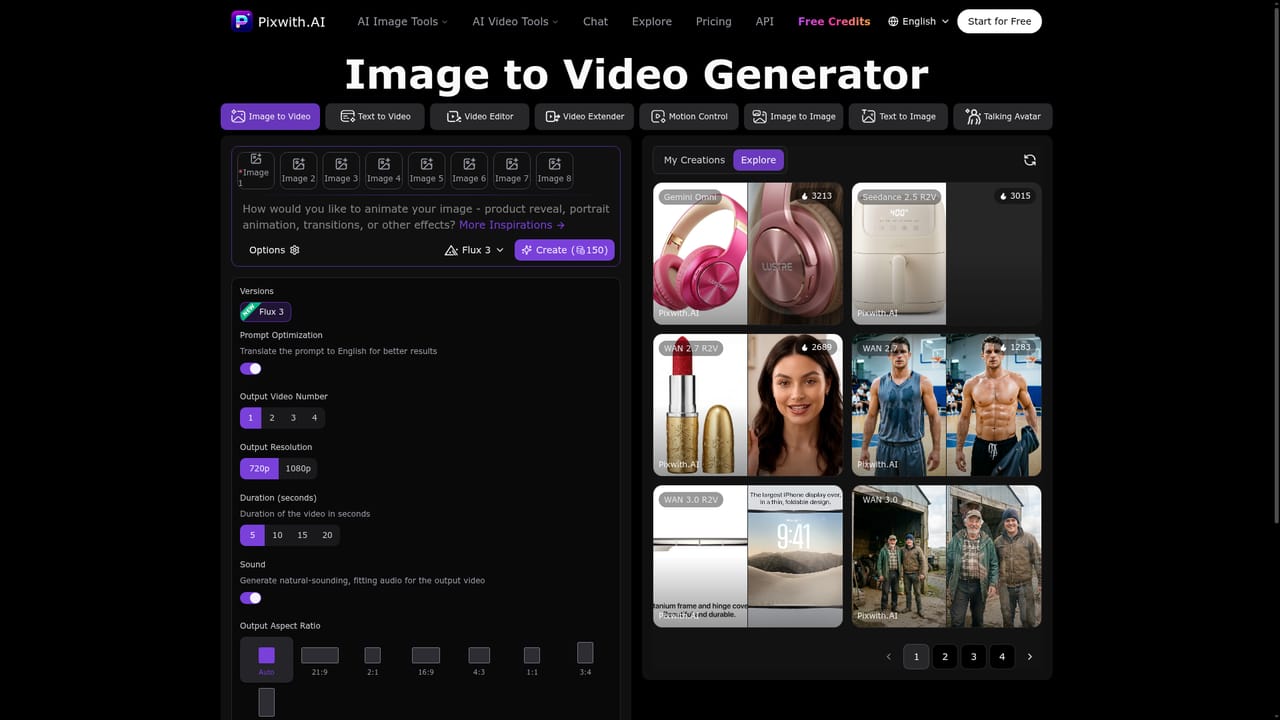Expand the AI Image Tools menu
The width and height of the screenshot is (1280, 720).
coord(403,21)
